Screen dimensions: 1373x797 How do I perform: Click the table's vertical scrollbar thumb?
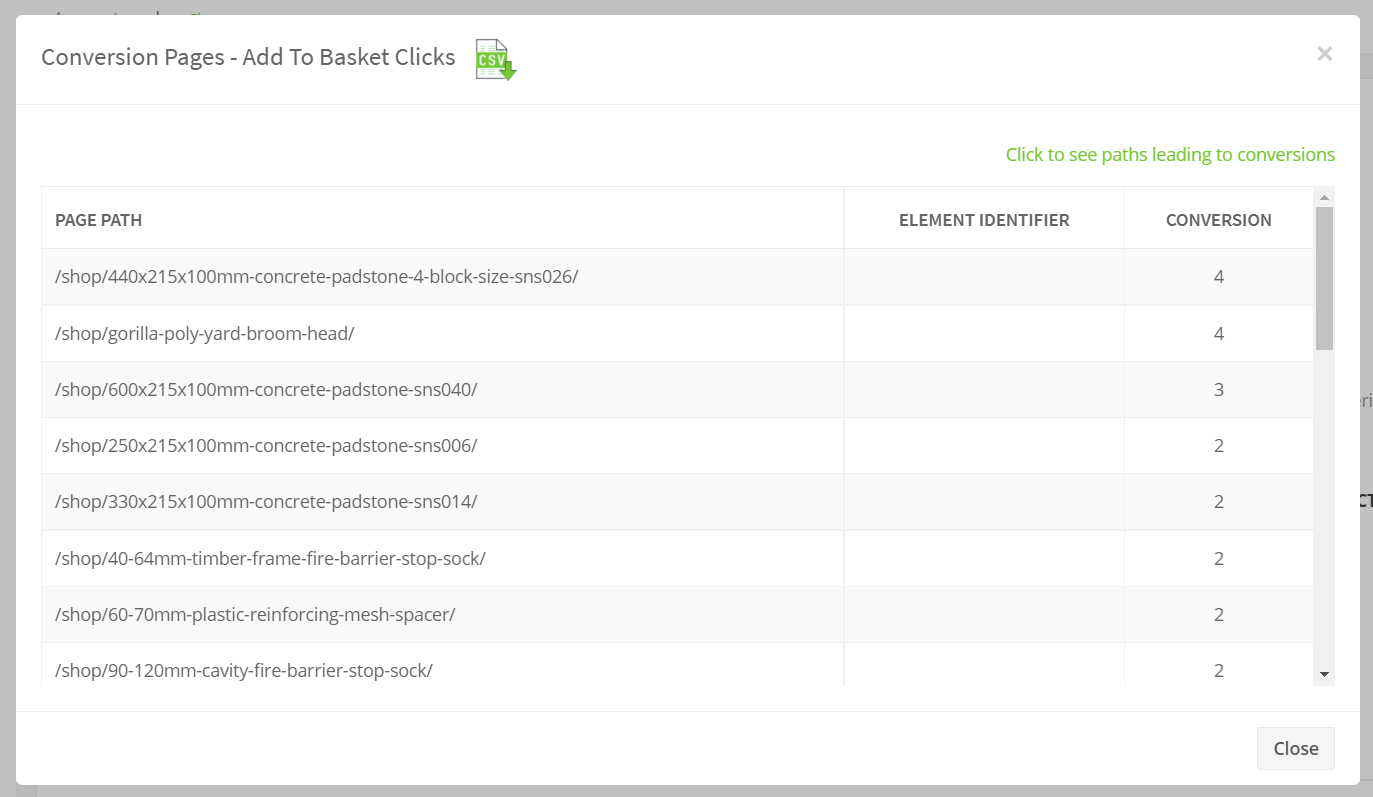[1325, 278]
